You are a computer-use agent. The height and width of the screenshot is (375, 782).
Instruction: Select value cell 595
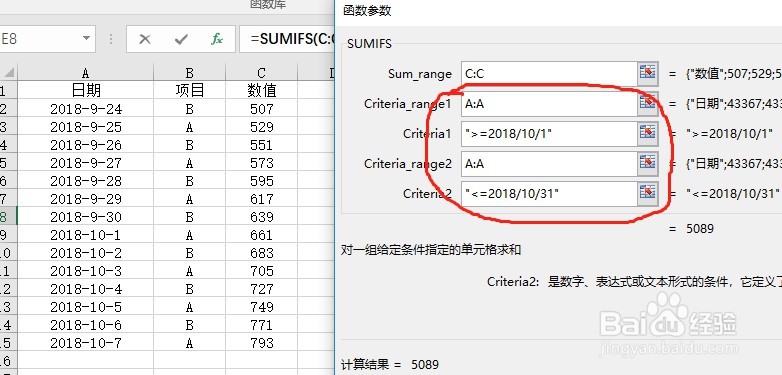[261, 181]
